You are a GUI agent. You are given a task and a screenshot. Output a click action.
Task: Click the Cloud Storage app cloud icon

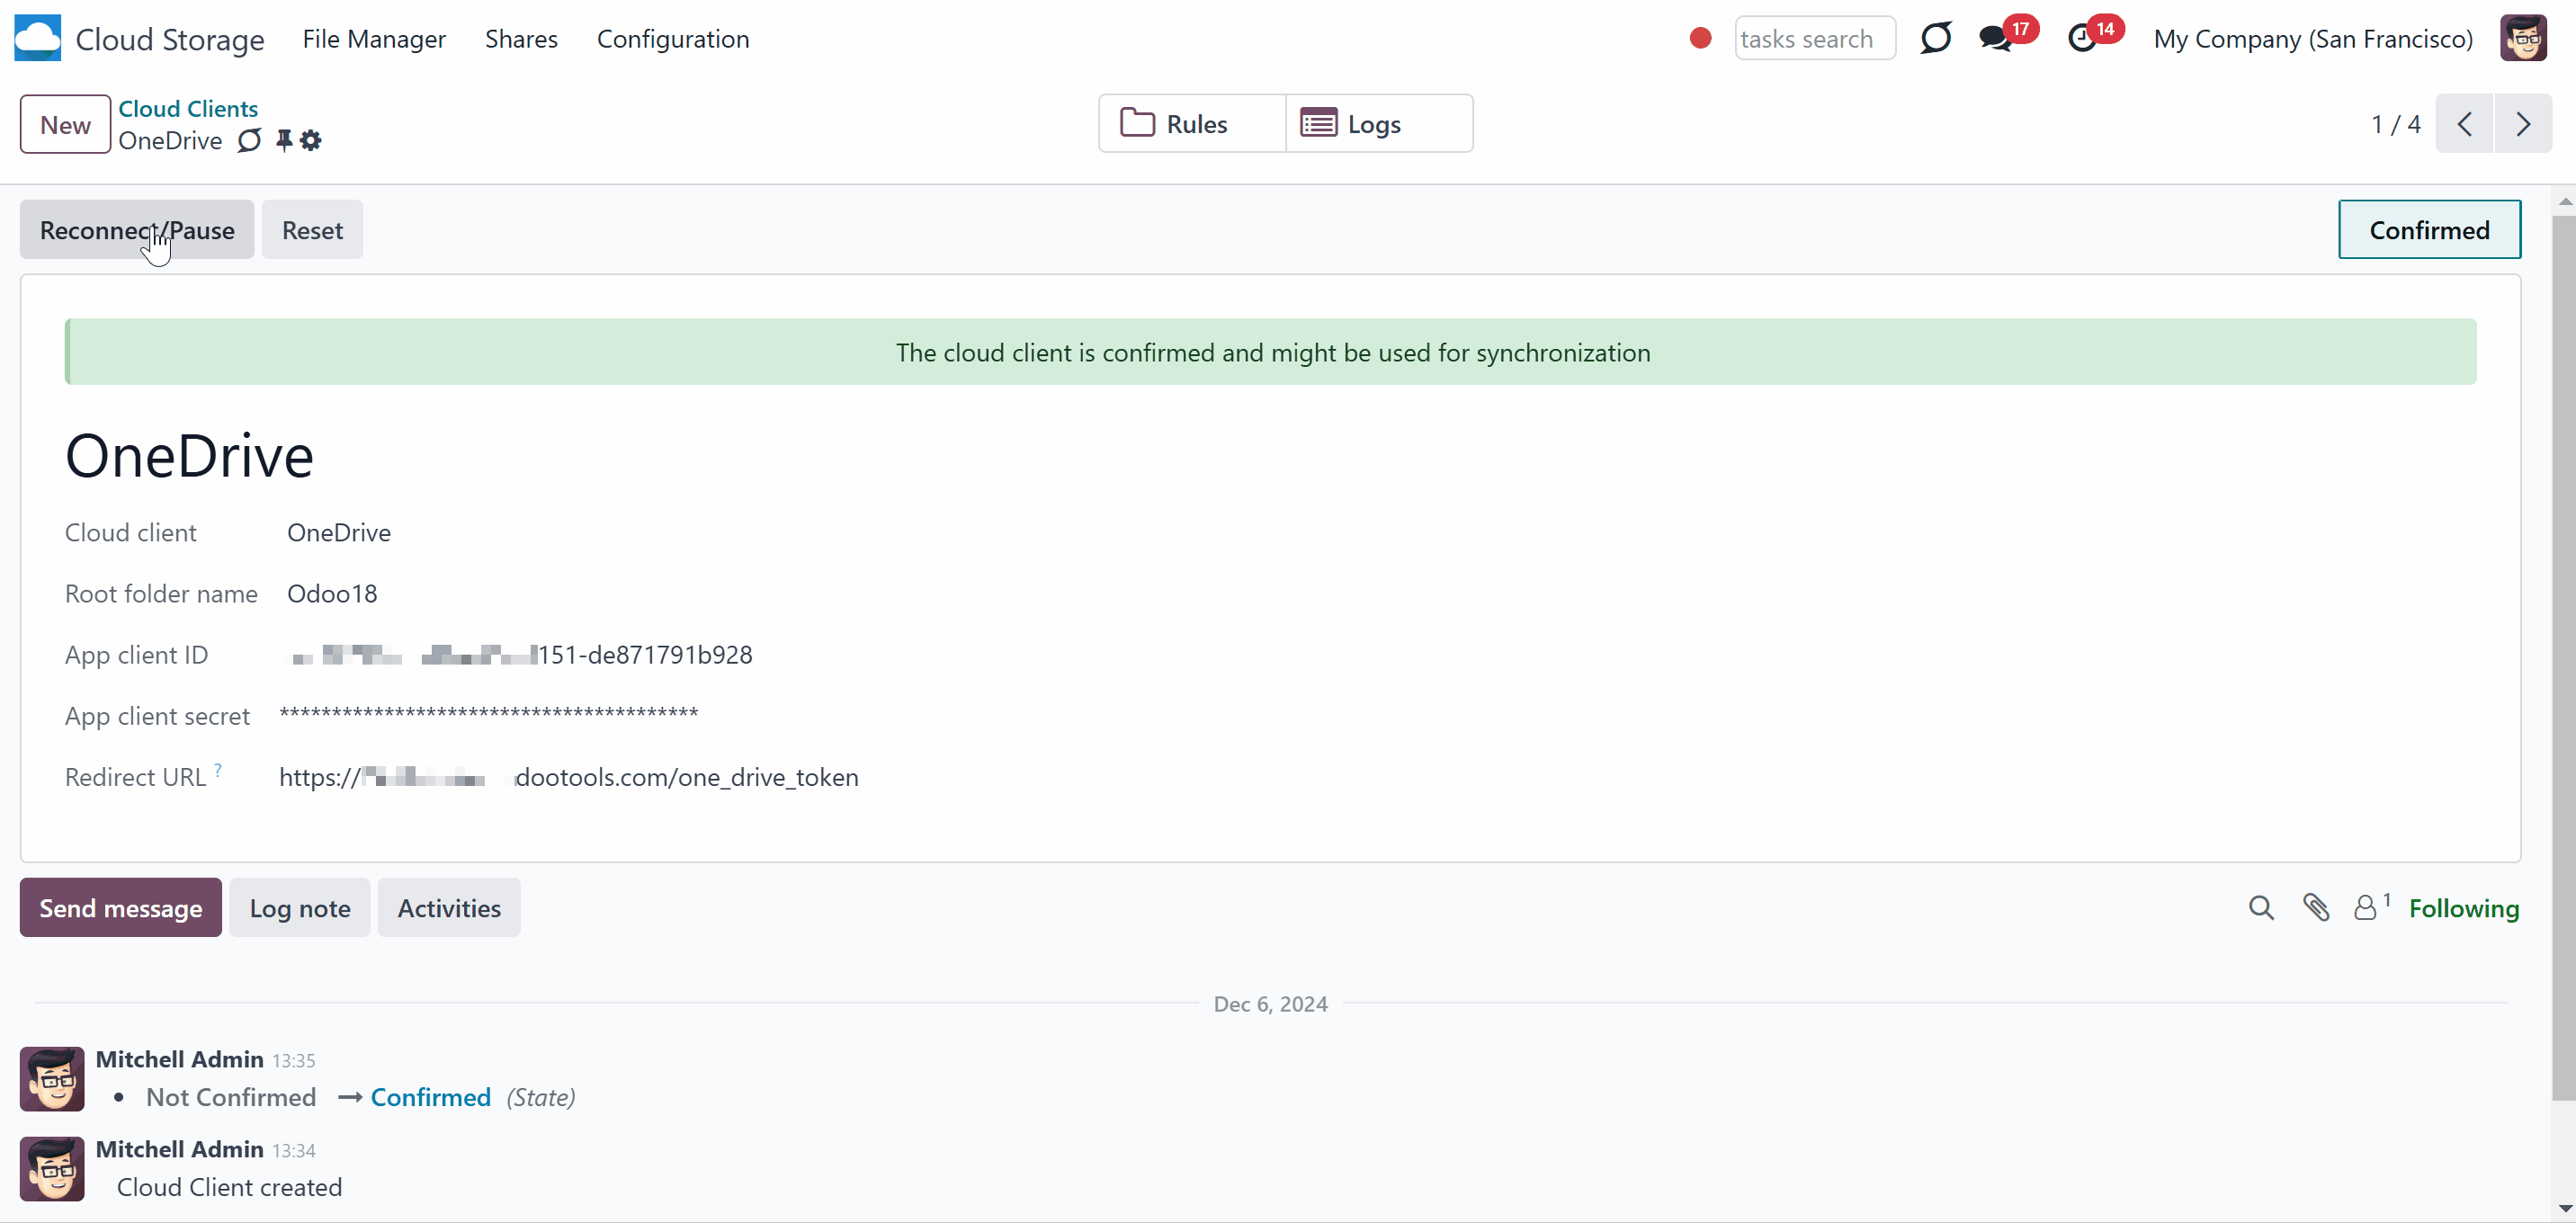38,38
